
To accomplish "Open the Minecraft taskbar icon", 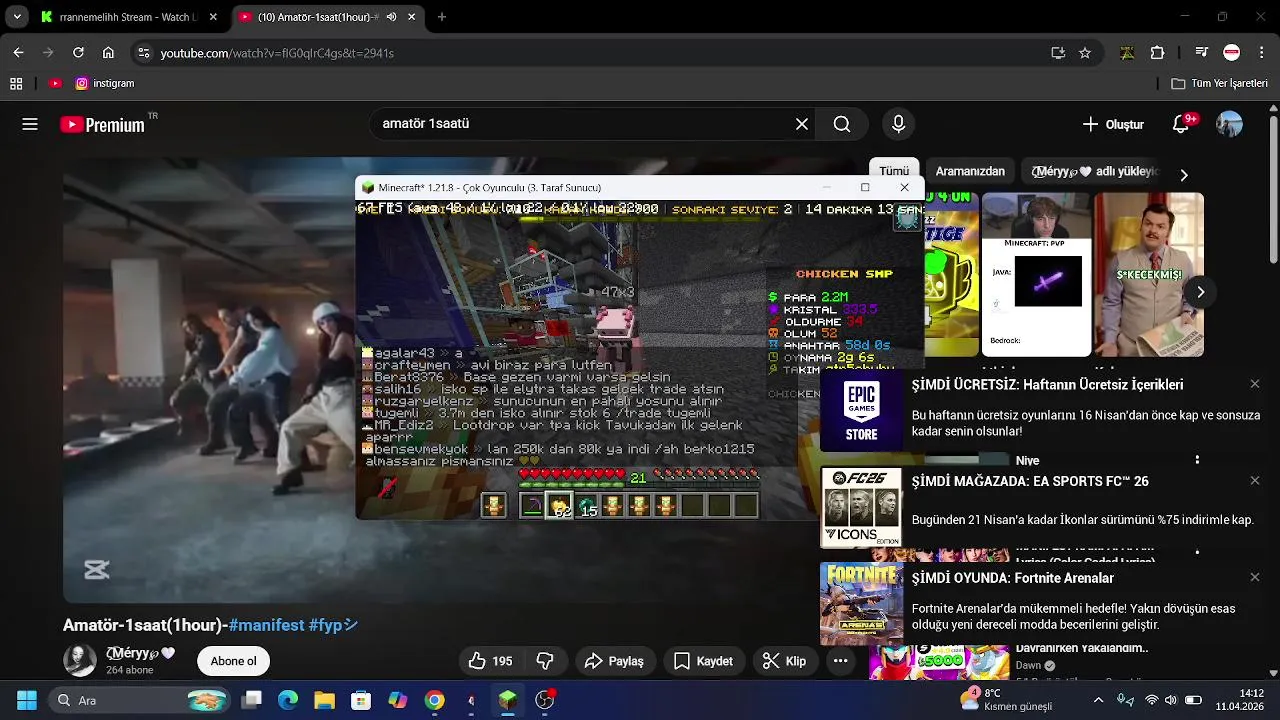I will tap(508, 700).
